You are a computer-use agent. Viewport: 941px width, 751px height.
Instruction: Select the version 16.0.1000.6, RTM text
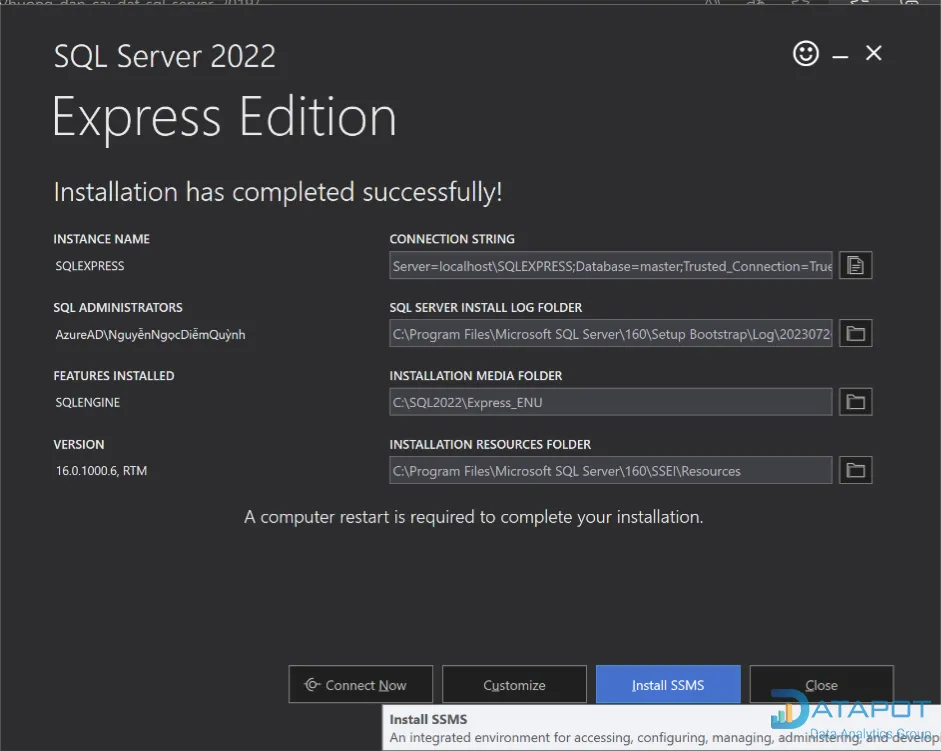pos(101,471)
